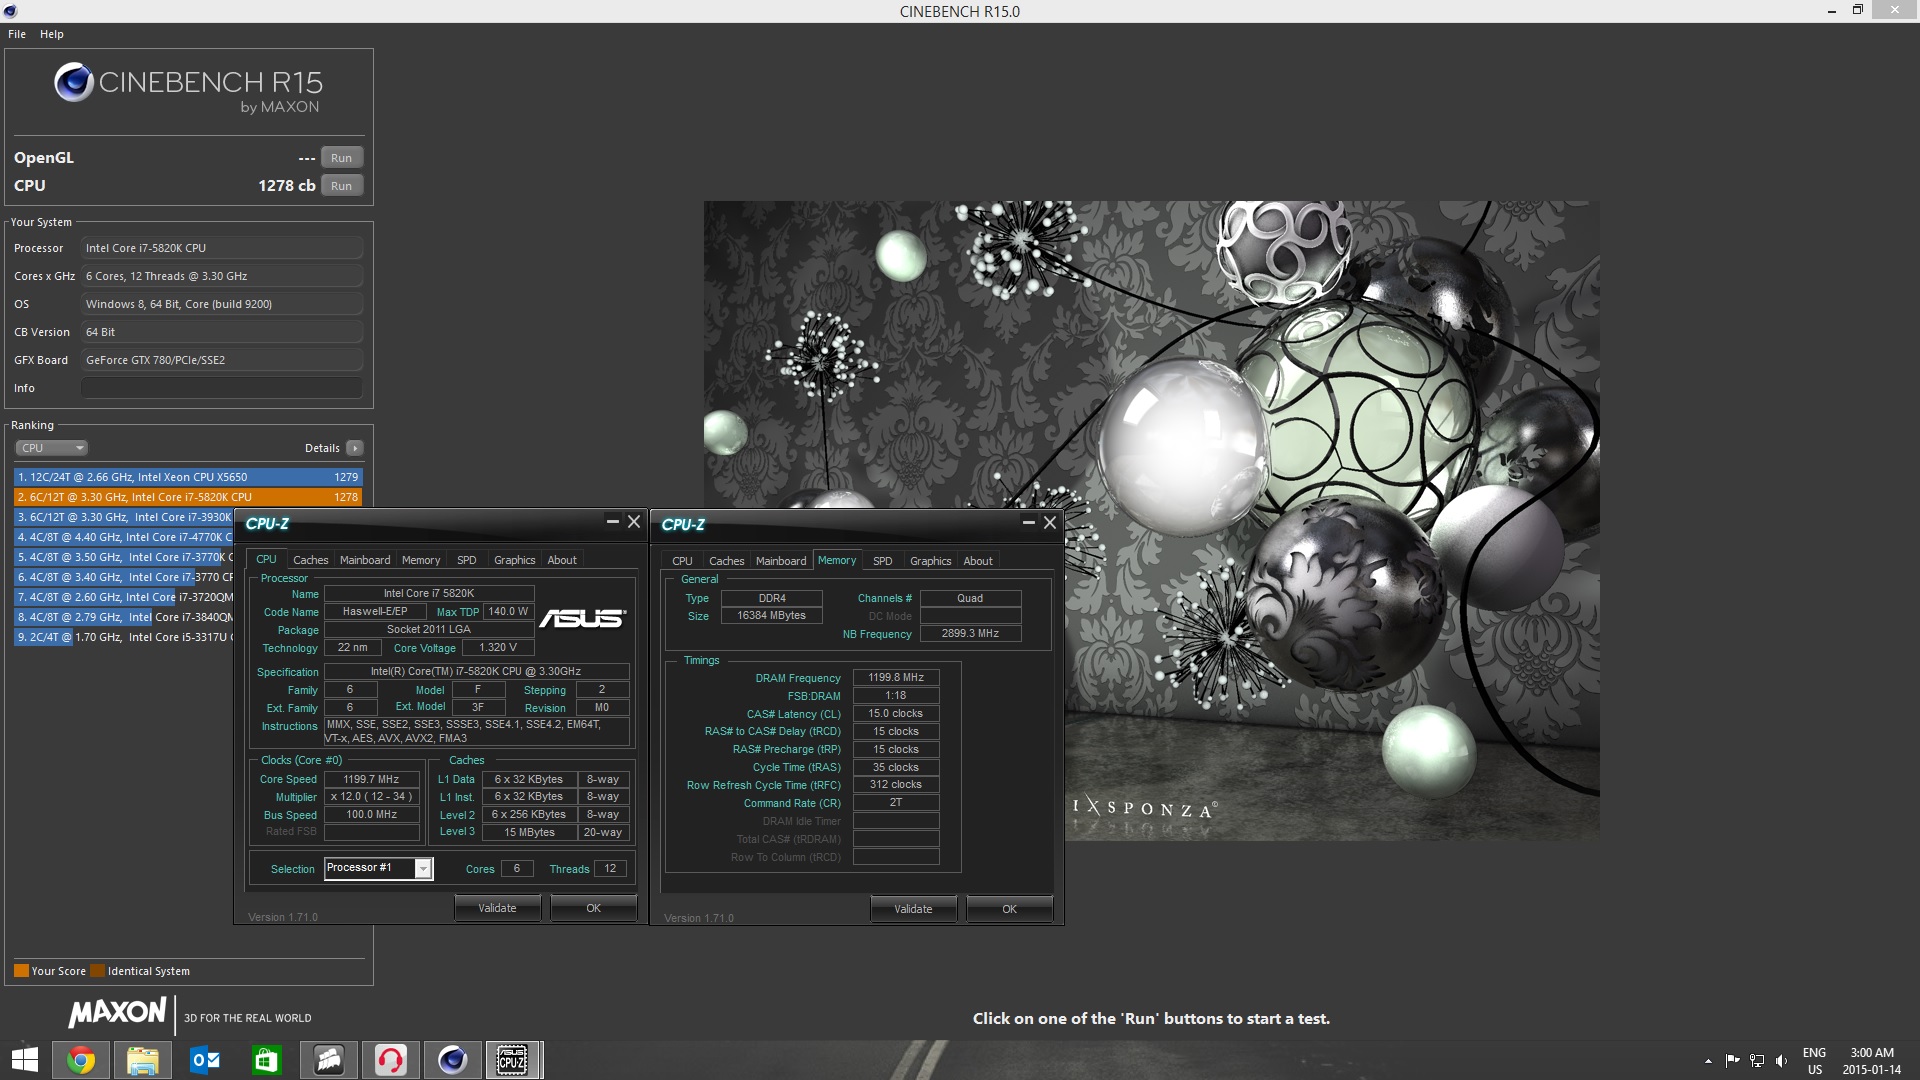Image resolution: width=1920 pixels, height=1080 pixels.
Task: Click the Cinebench R15 logo sphere
Action: [x=74, y=83]
